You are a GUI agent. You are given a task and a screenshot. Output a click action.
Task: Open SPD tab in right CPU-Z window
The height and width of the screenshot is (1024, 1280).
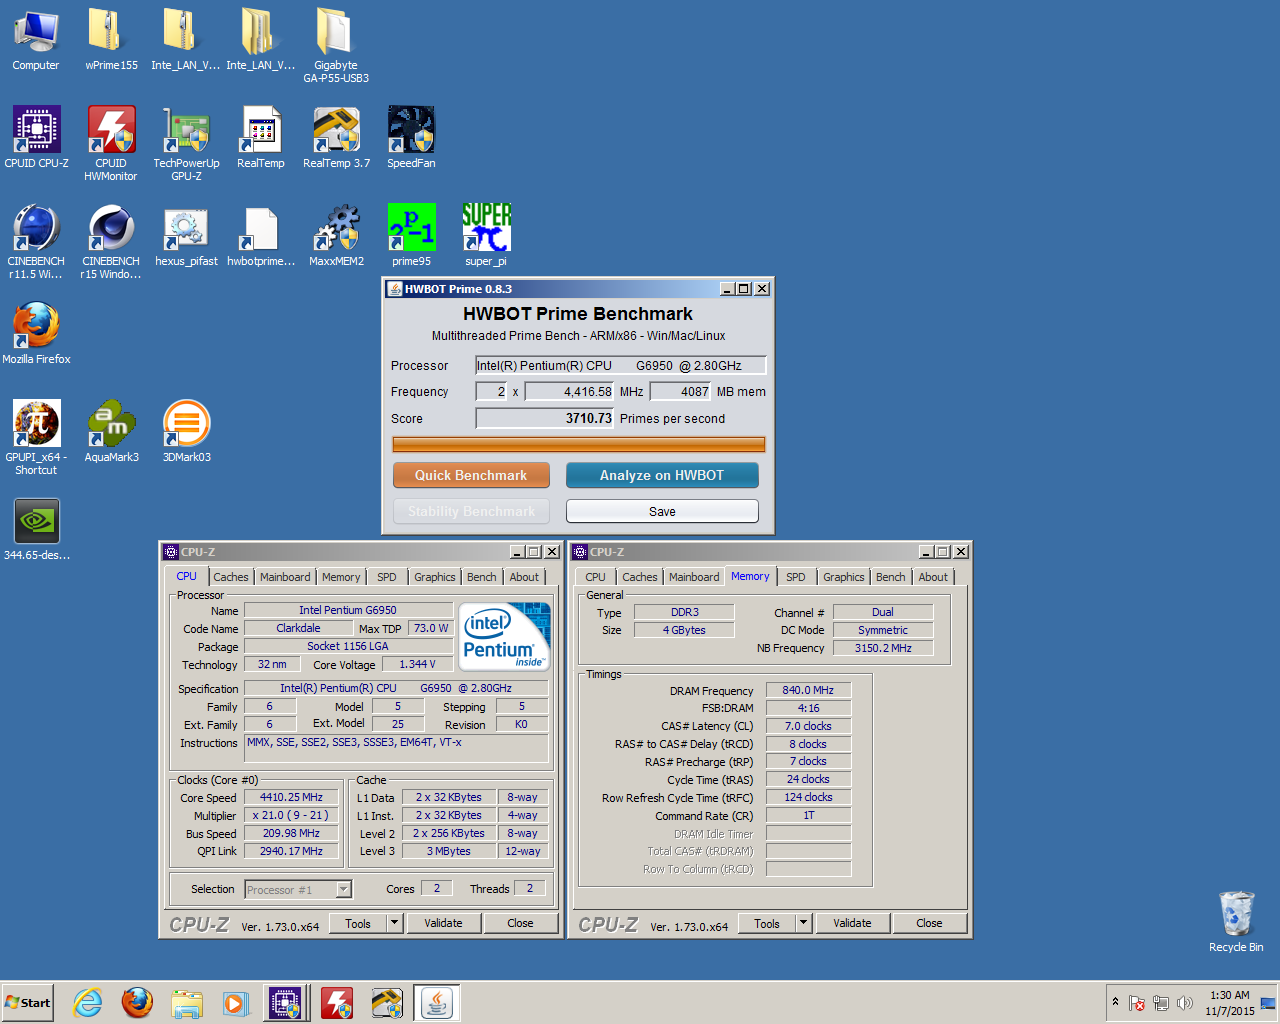(x=796, y=577)
